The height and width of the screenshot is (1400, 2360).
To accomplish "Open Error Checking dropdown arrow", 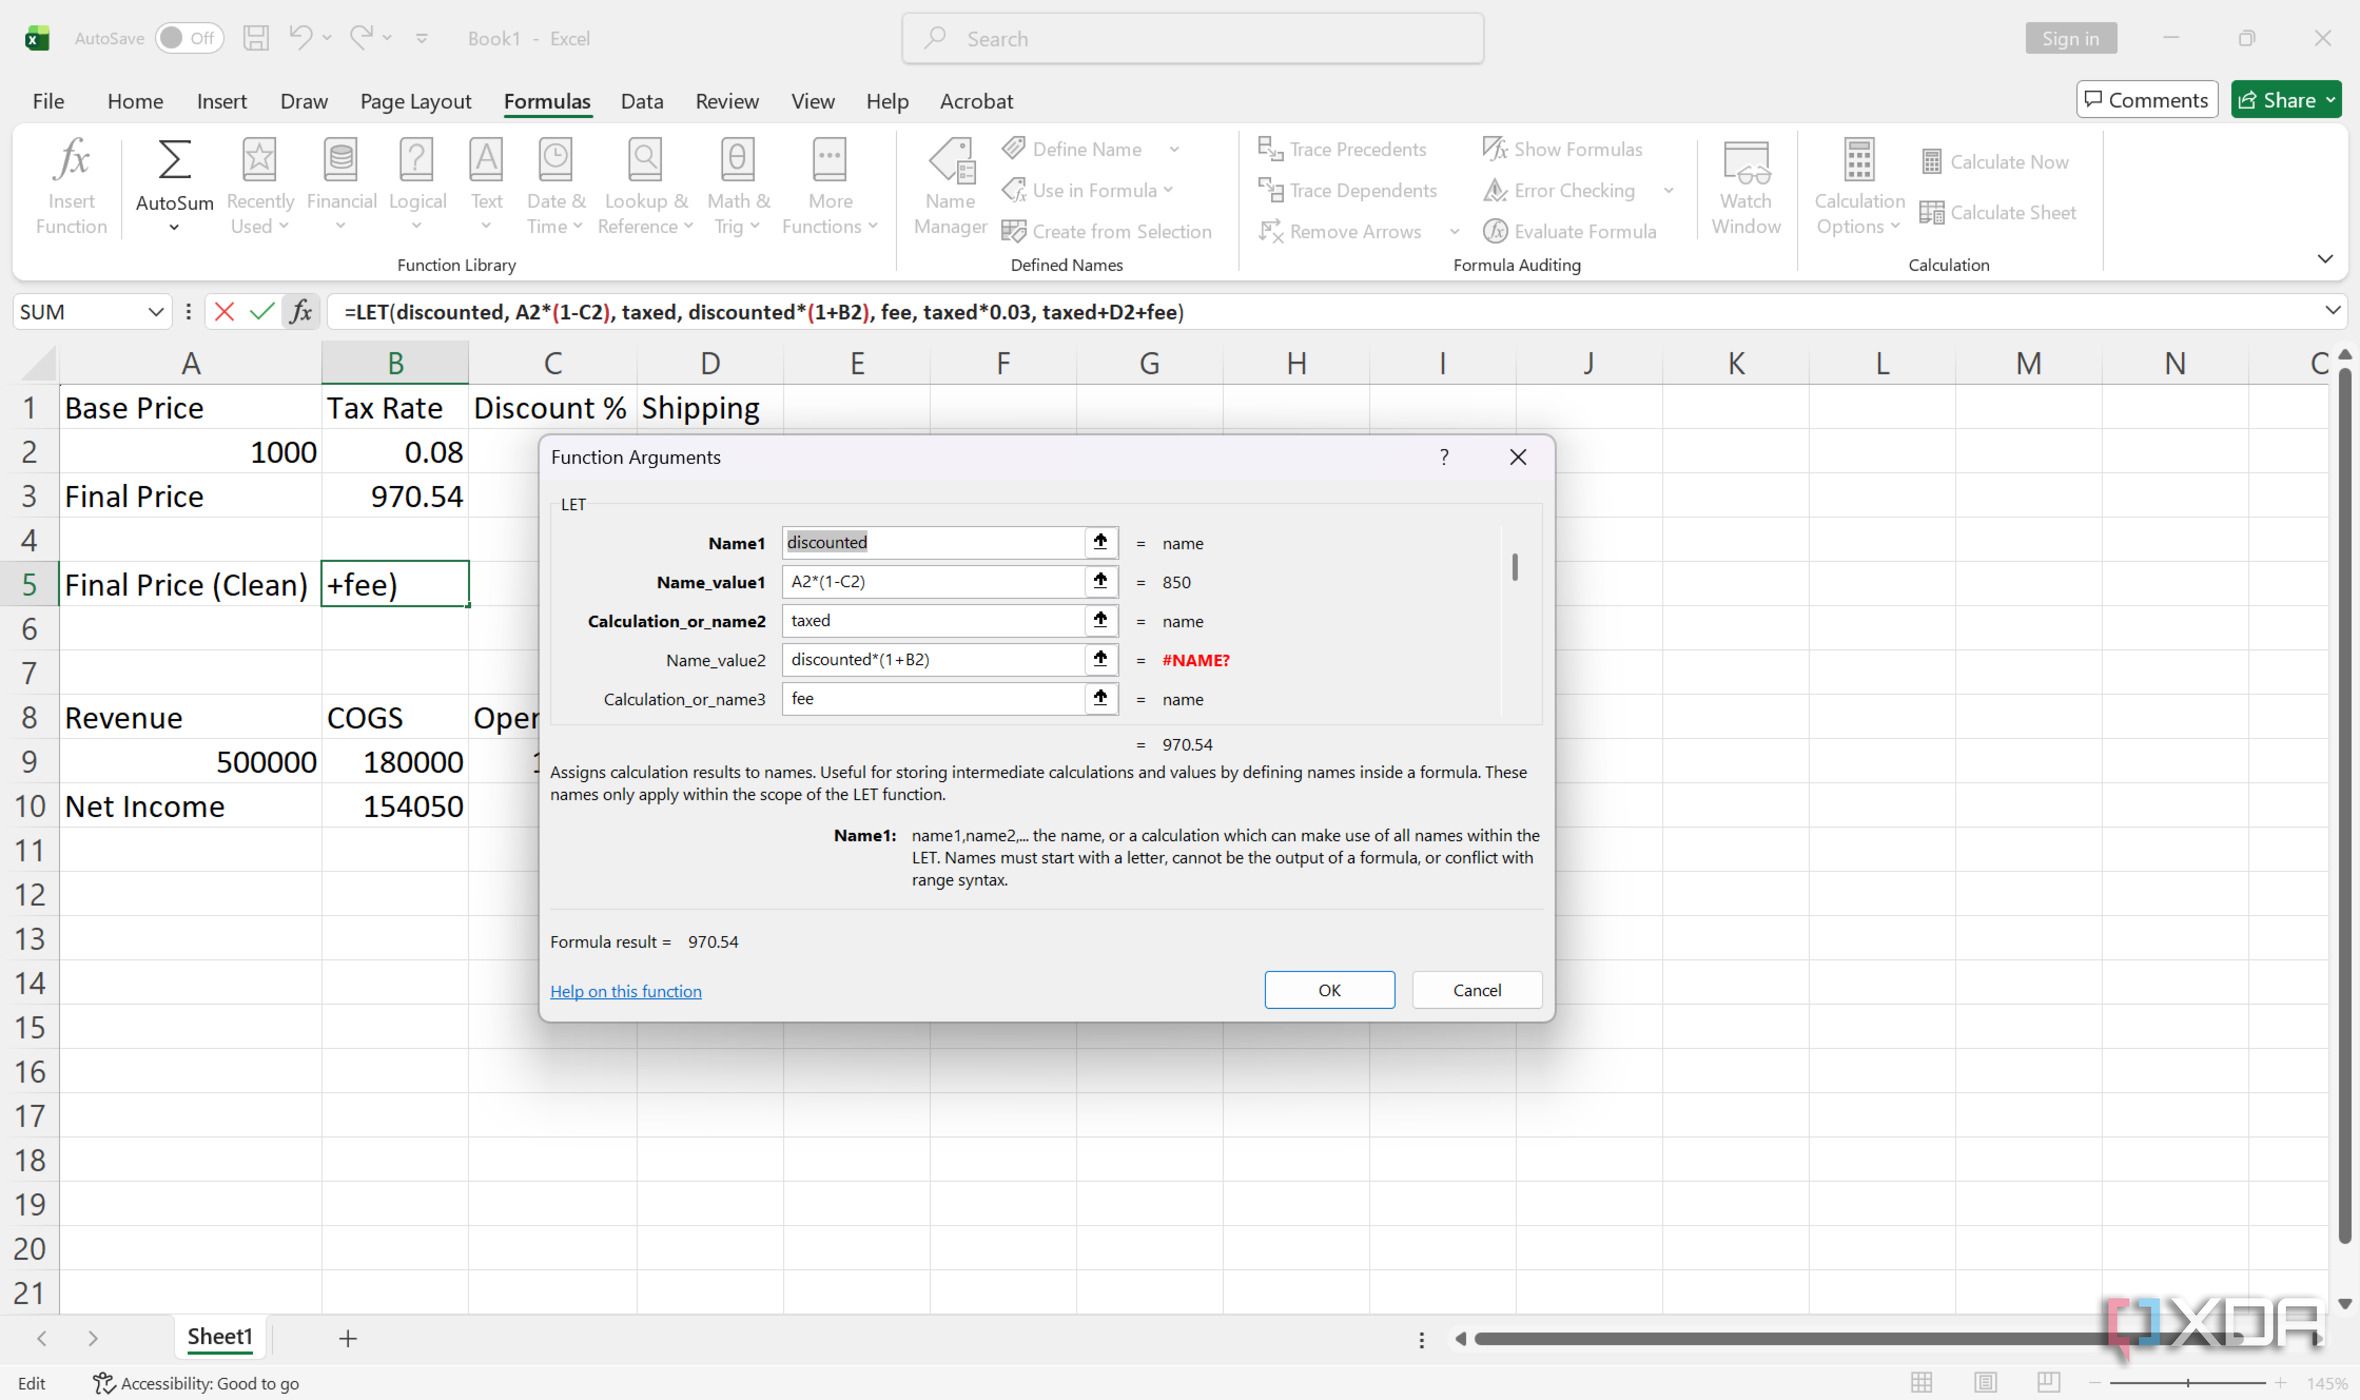I will coord(1668,191).
